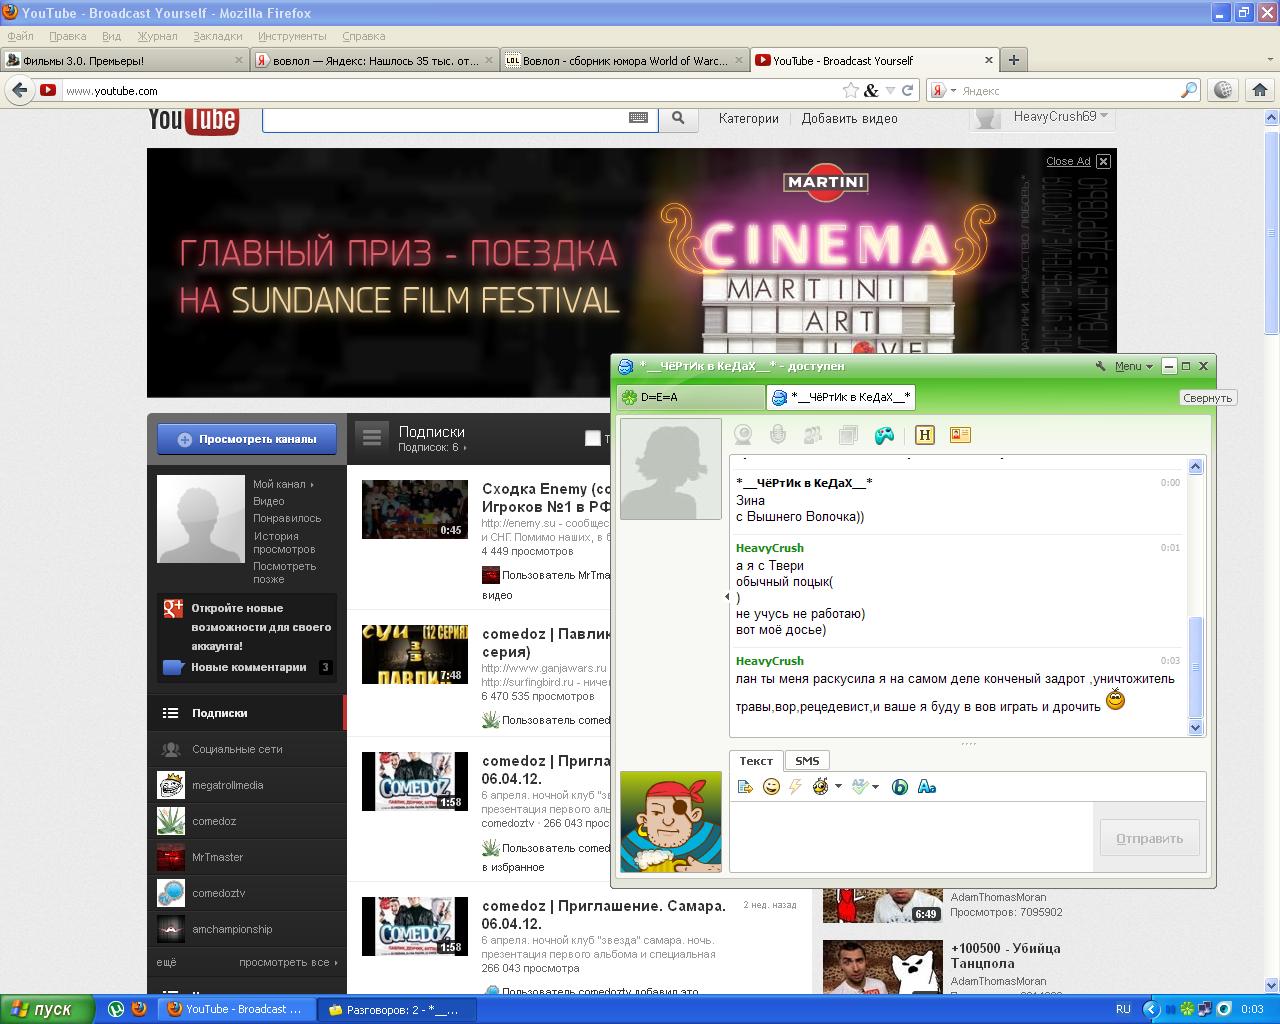Expand the spell-check dropdown arrow

(875, 787)
